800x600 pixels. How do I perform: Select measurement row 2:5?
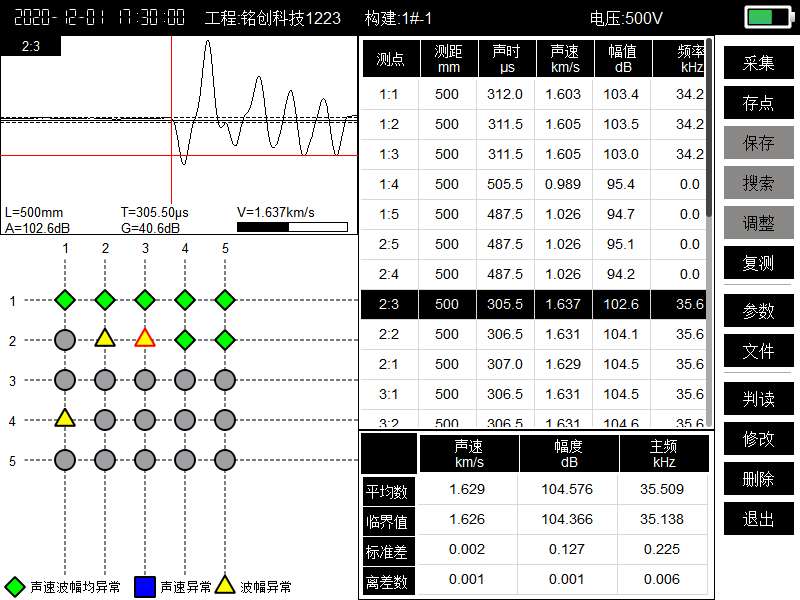click(533, 244)
